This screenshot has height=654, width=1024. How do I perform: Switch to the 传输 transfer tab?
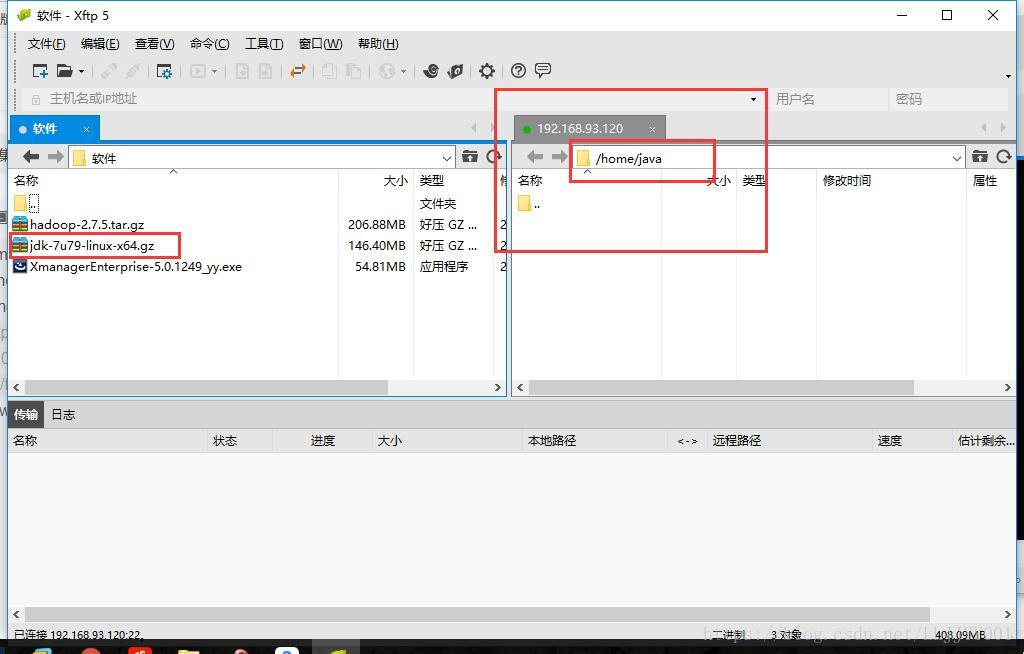26,414
